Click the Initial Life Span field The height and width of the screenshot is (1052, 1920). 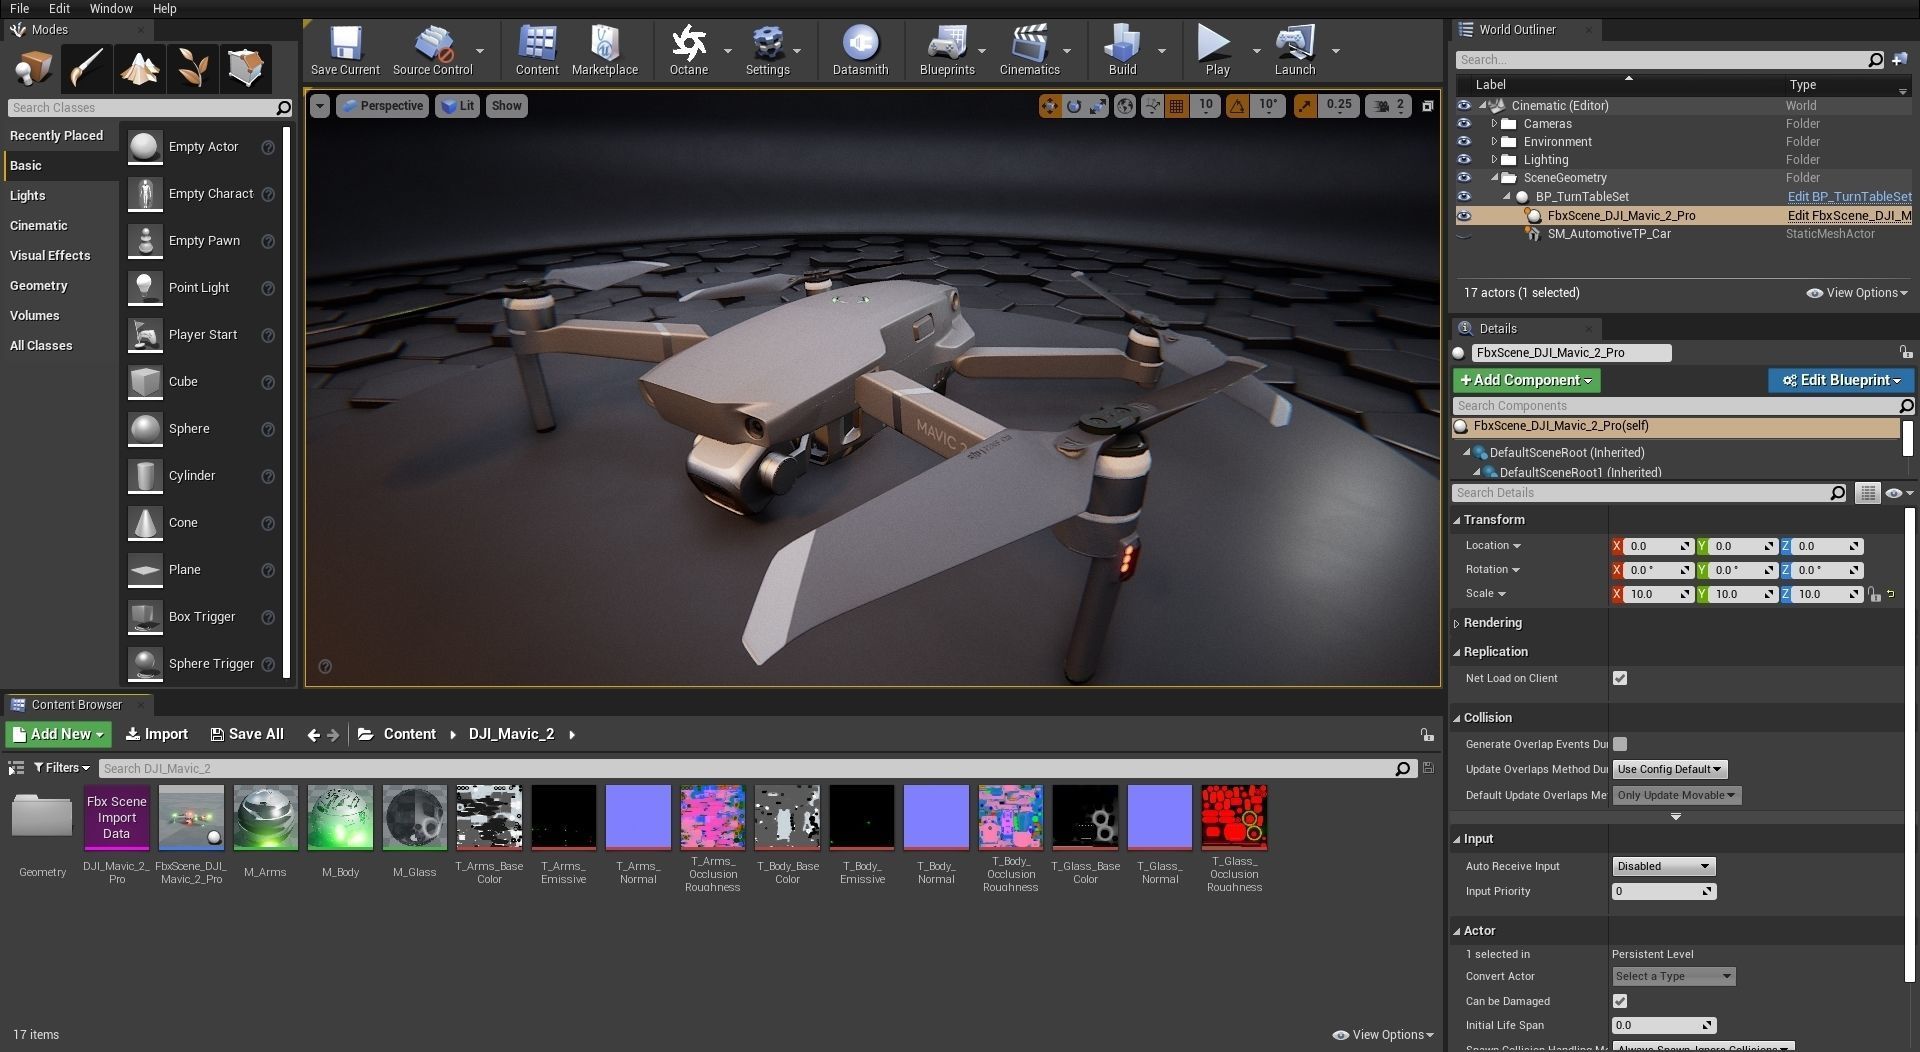(1663, 1025)
